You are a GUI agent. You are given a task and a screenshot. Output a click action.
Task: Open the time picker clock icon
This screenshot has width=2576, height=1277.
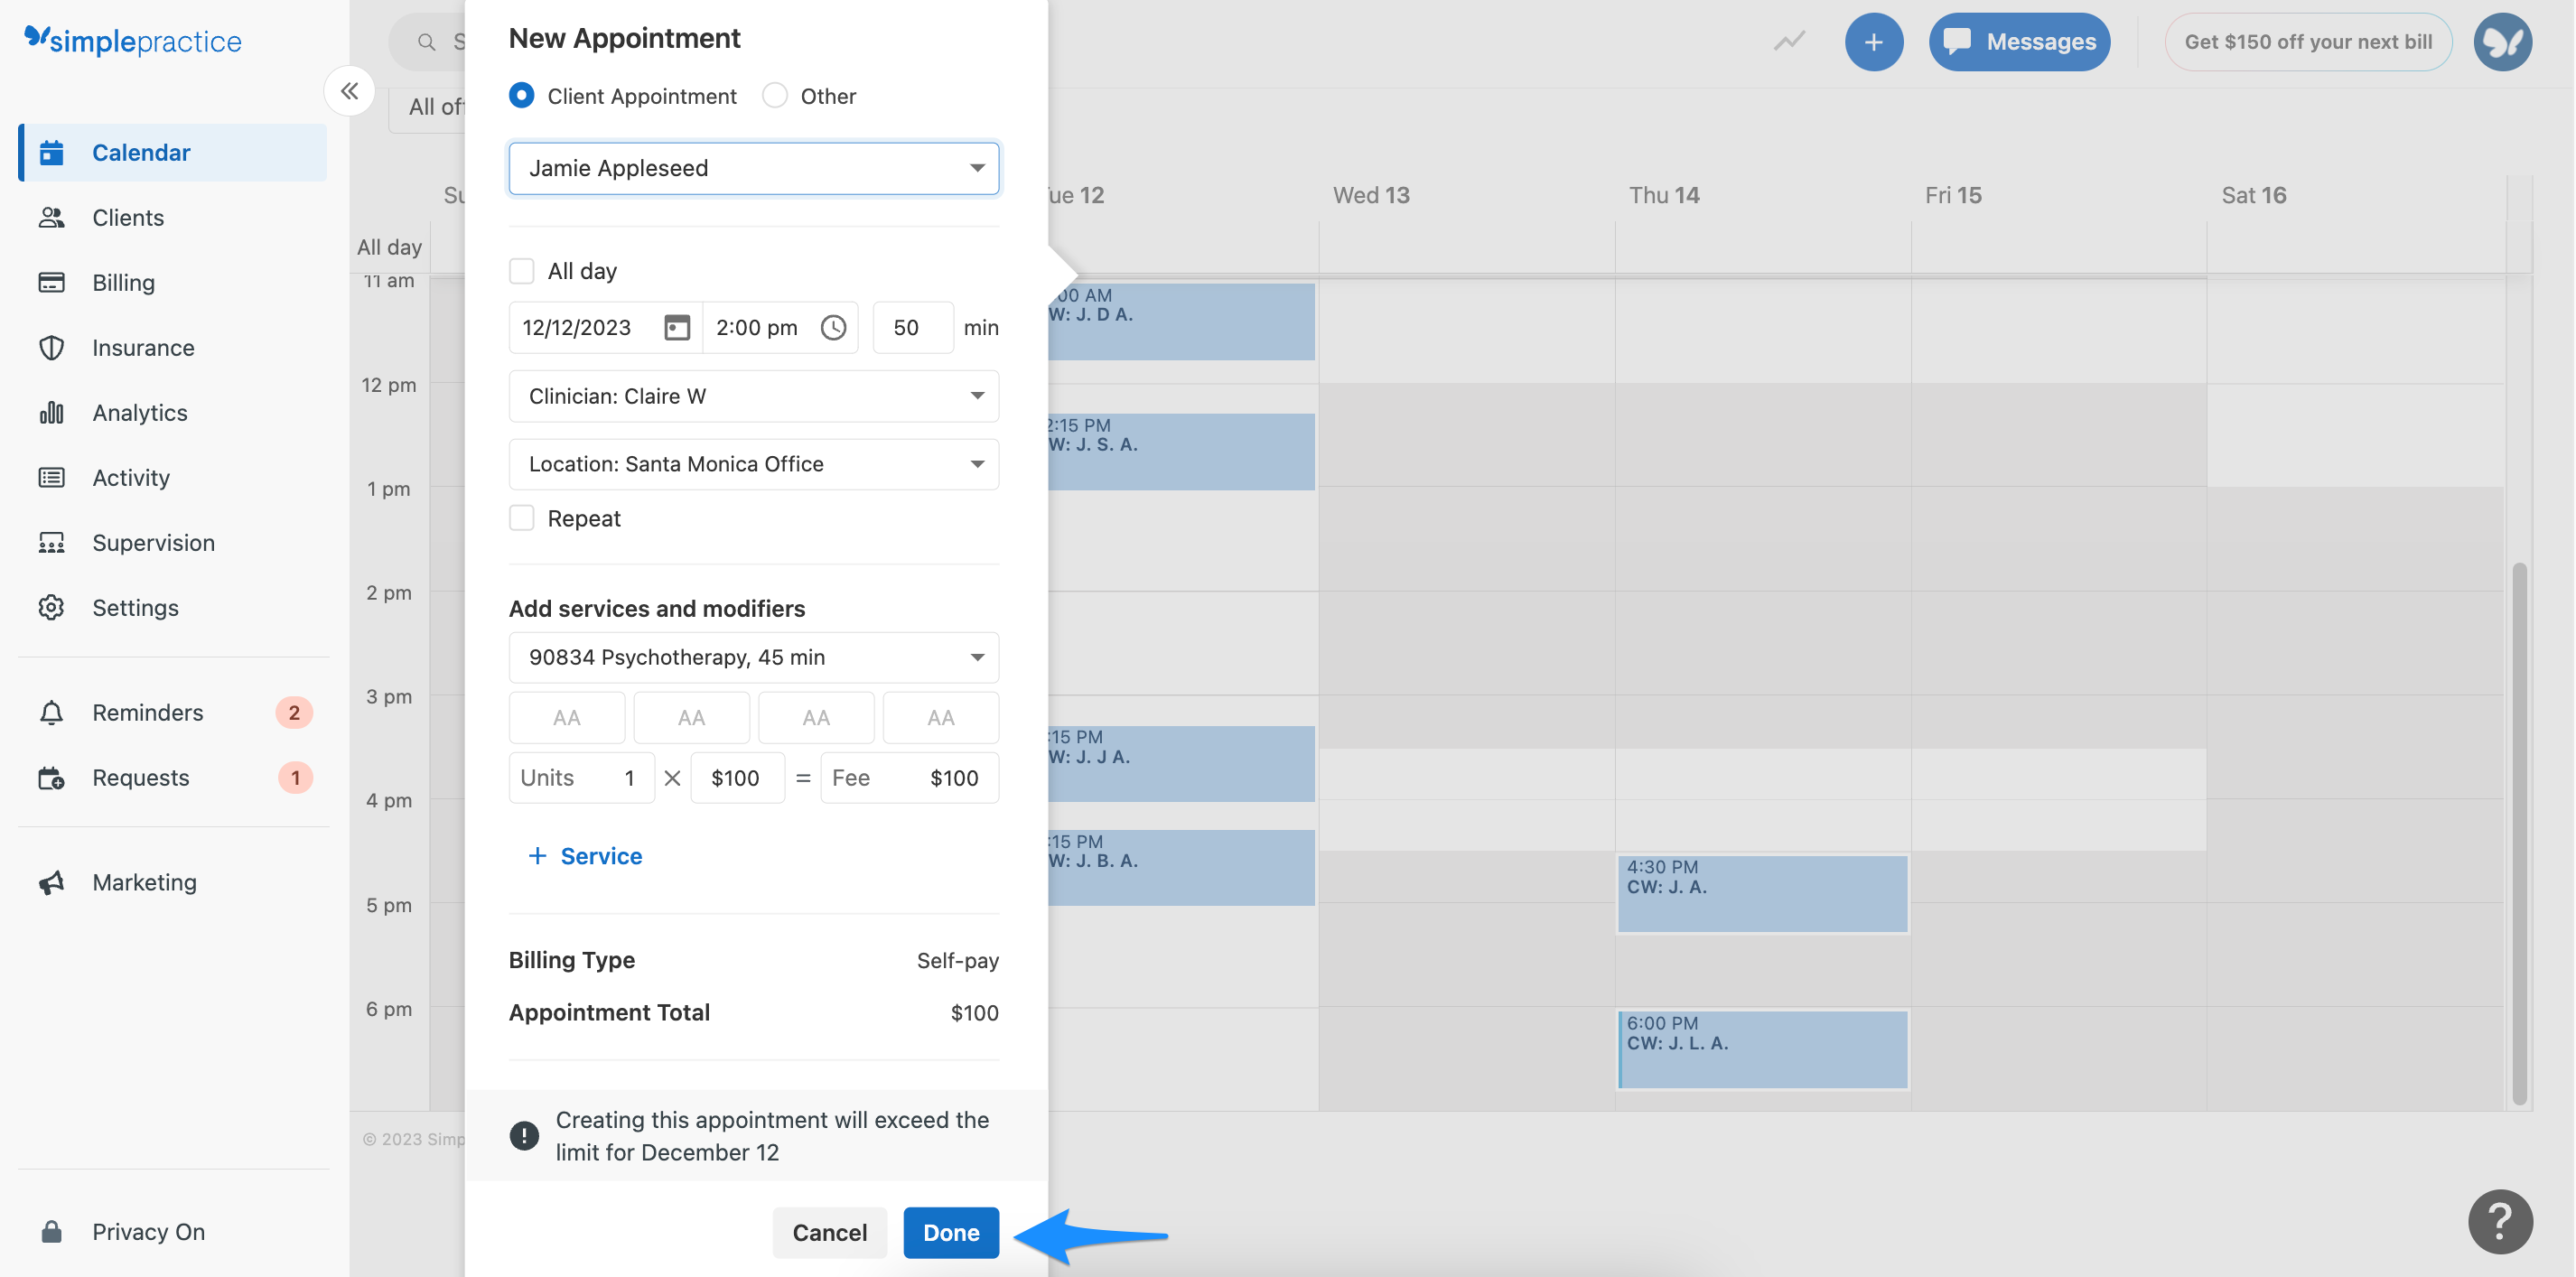click(x=833, y=327)
